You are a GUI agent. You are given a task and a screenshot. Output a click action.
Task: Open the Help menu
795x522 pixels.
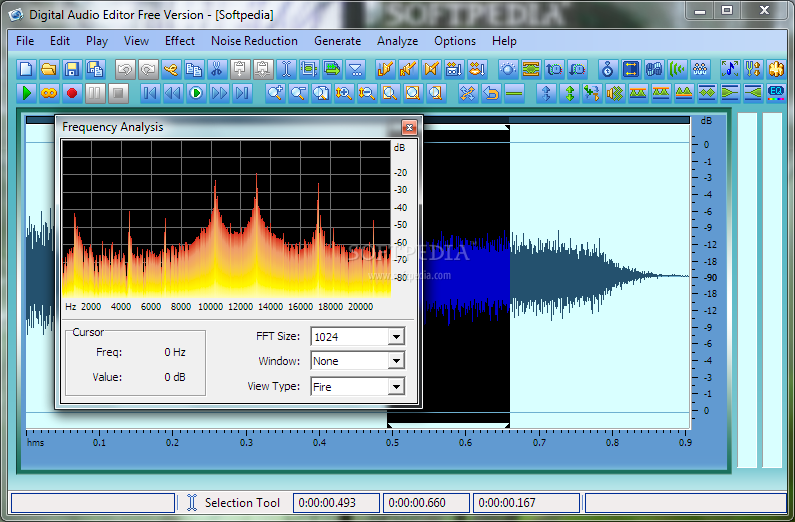click(x=504, y=41)
